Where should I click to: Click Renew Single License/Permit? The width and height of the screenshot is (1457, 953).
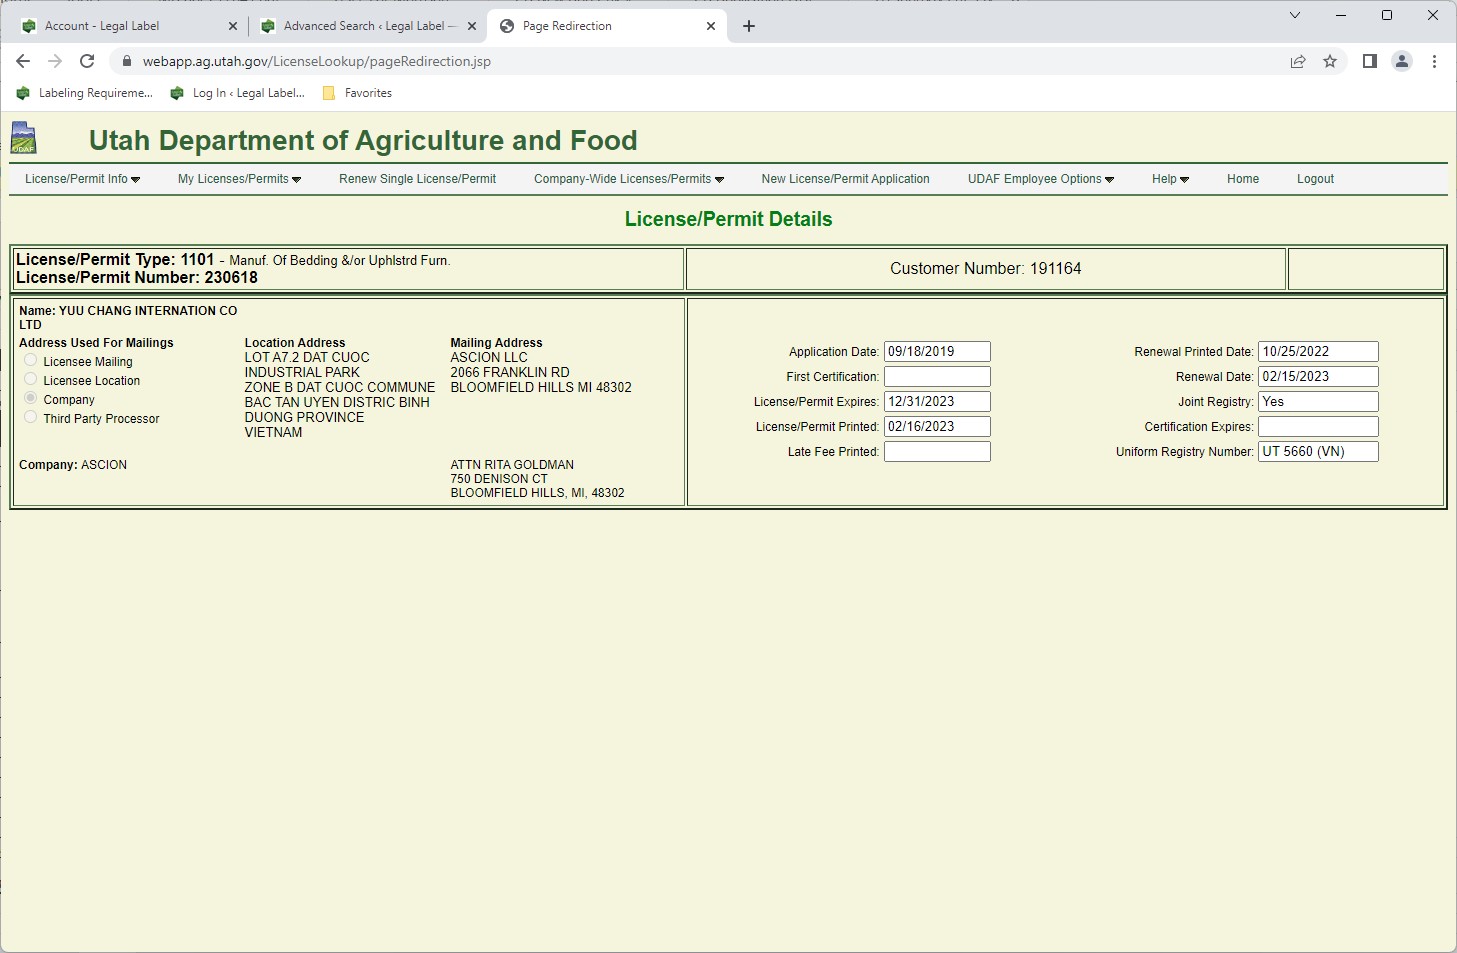tap(417, 179)
